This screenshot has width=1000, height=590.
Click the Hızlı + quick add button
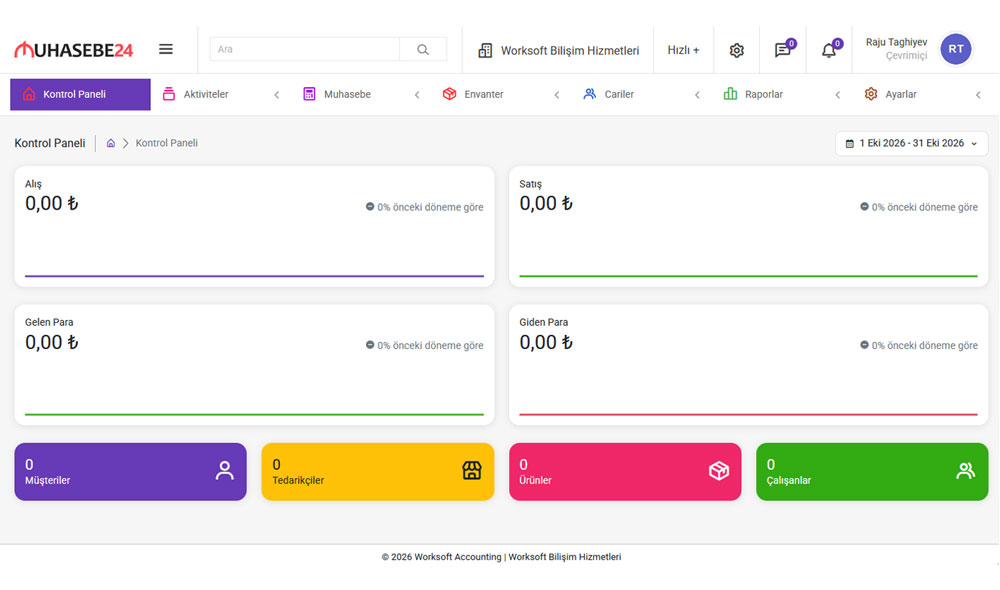pyautogui.click(x=683, y=50)
